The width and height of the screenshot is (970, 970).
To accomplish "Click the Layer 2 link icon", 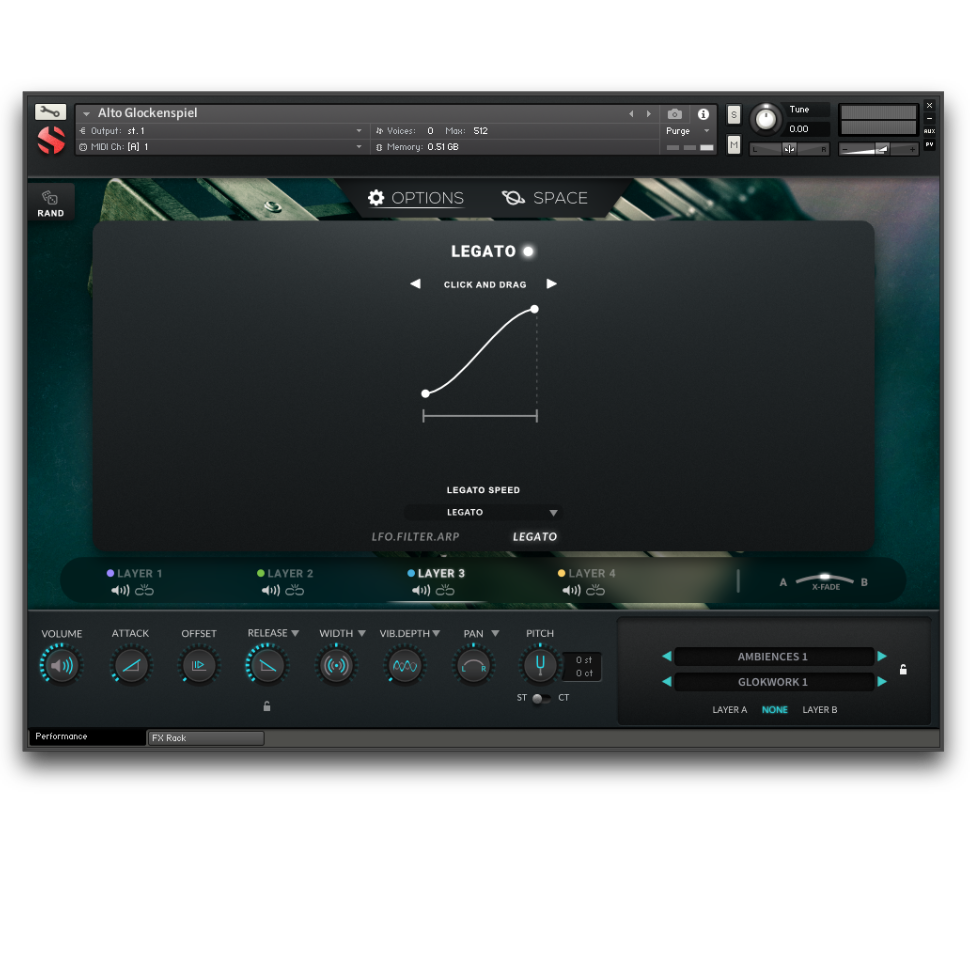I will pyautogui.click(x=294, y=590).
